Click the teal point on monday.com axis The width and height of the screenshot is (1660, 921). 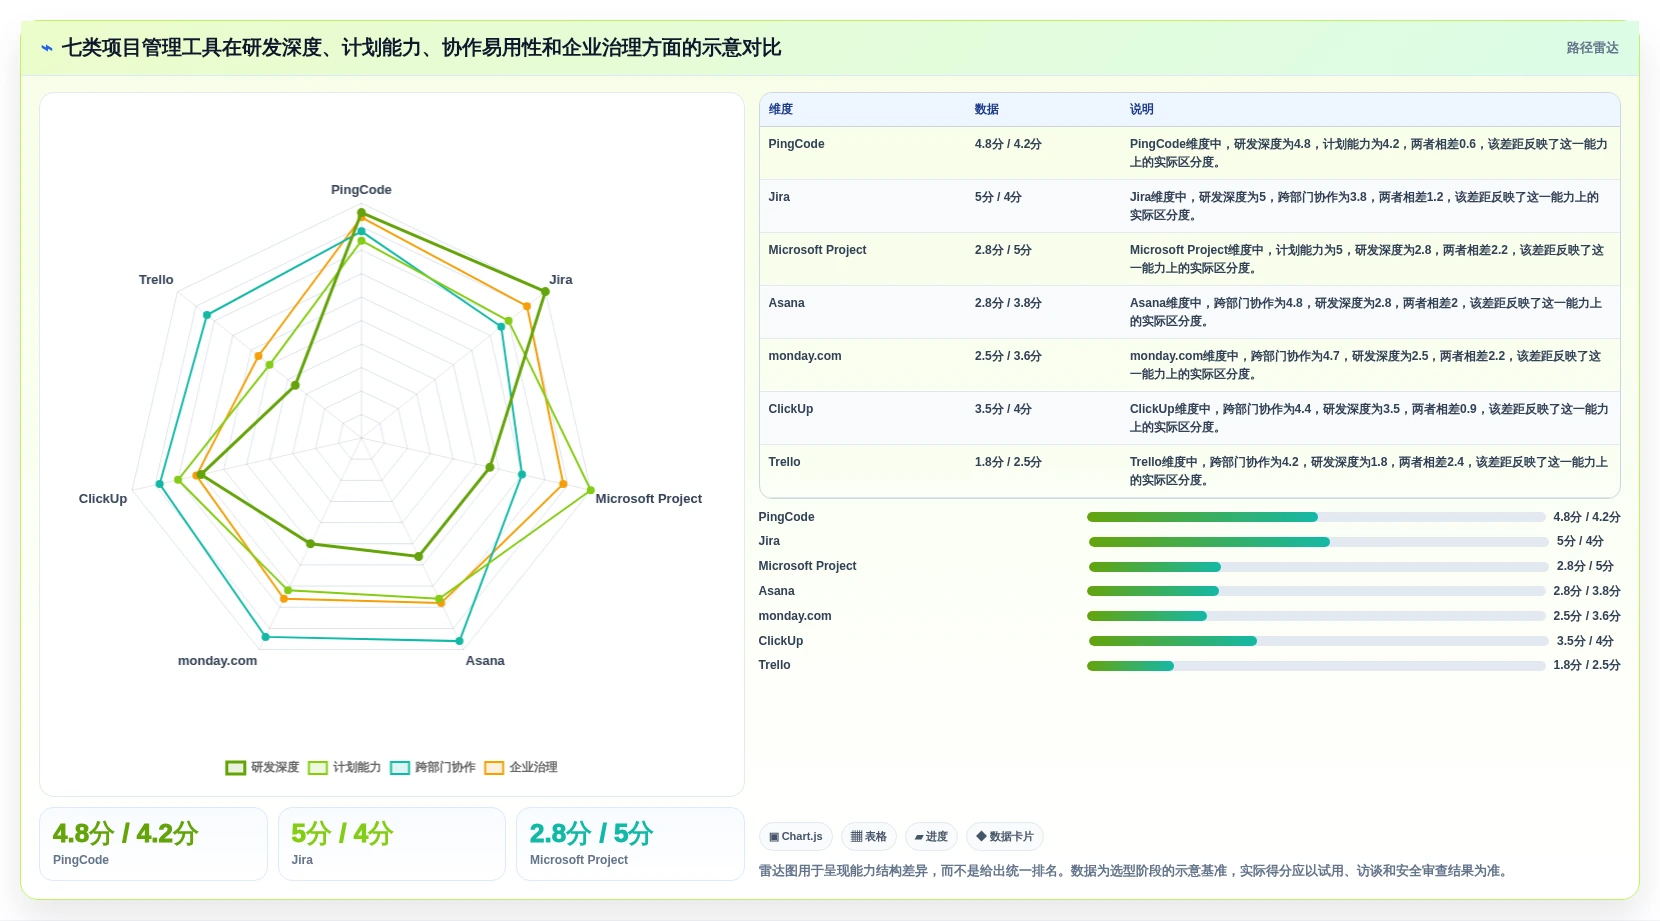click(x=265, y=637)
